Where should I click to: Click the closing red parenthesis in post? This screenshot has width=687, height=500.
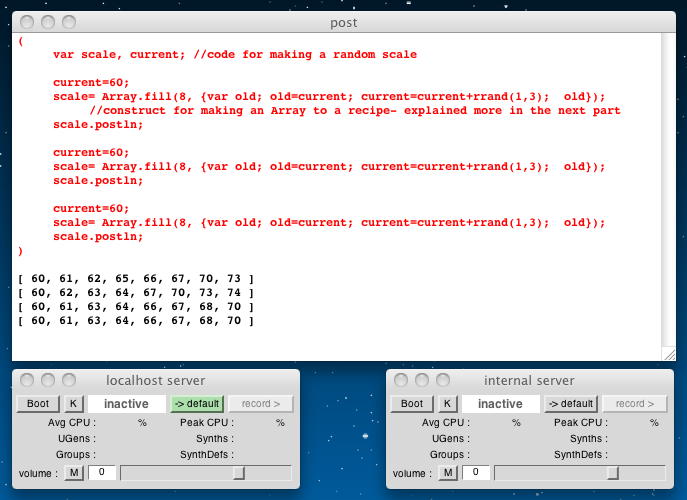pyautogui.click(x=21, y=251)
